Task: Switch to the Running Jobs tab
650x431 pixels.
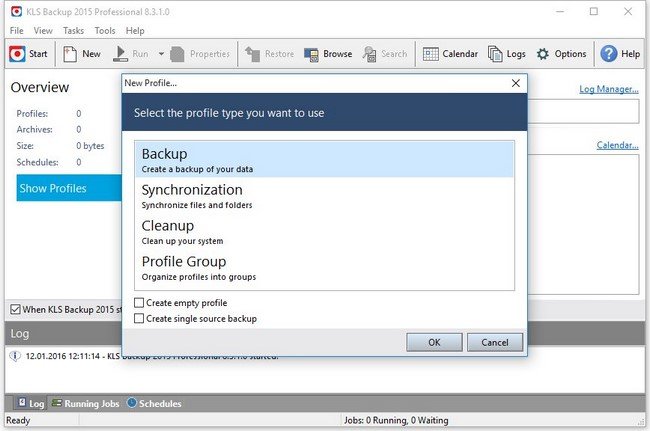Action: pos(85,403)
